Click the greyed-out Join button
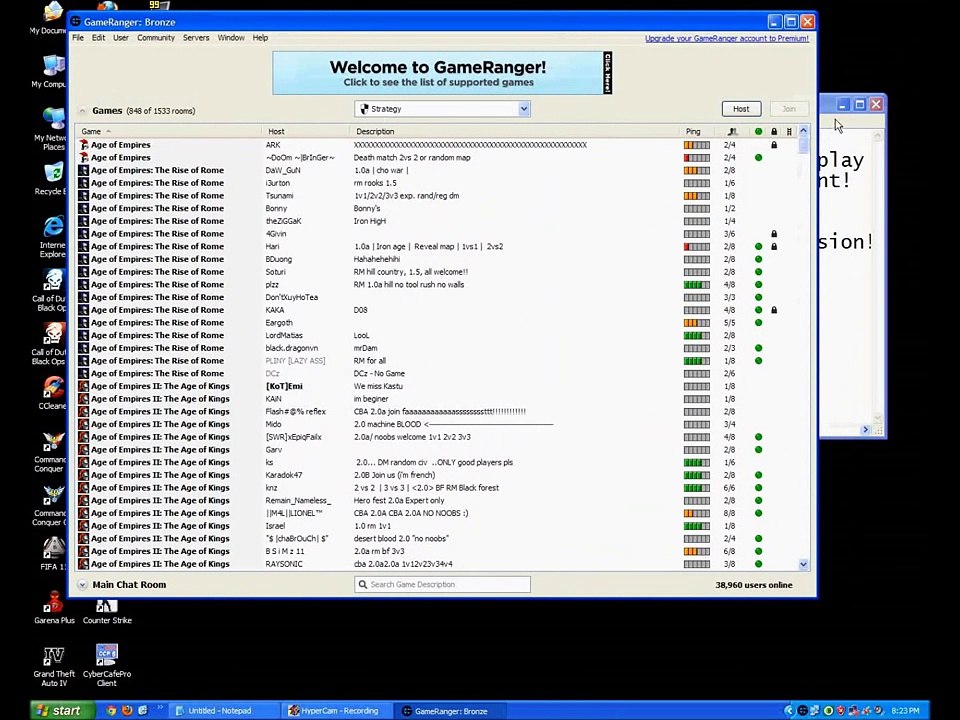960x720 pixels. tap(789, 109)
